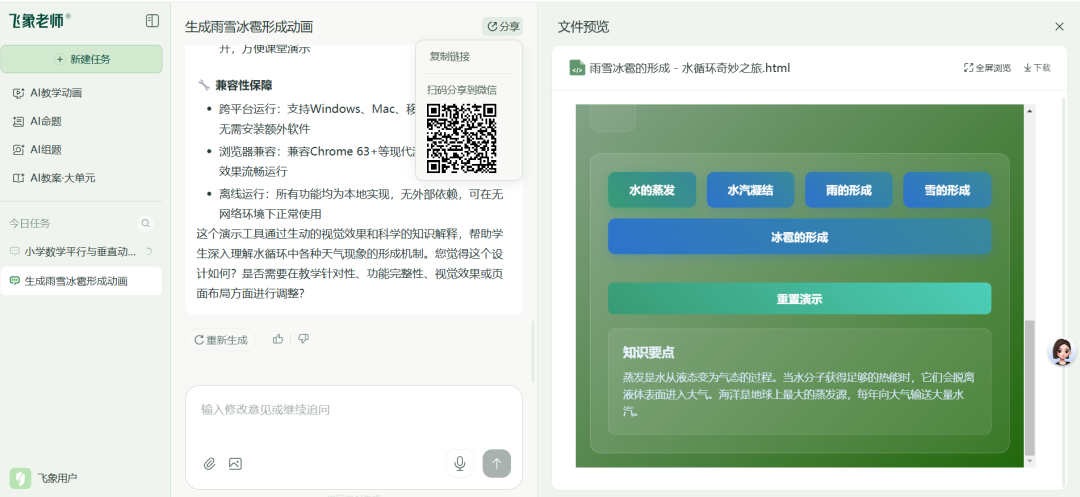
Task: Click the 新建任务 button
Action: (82, 59)
